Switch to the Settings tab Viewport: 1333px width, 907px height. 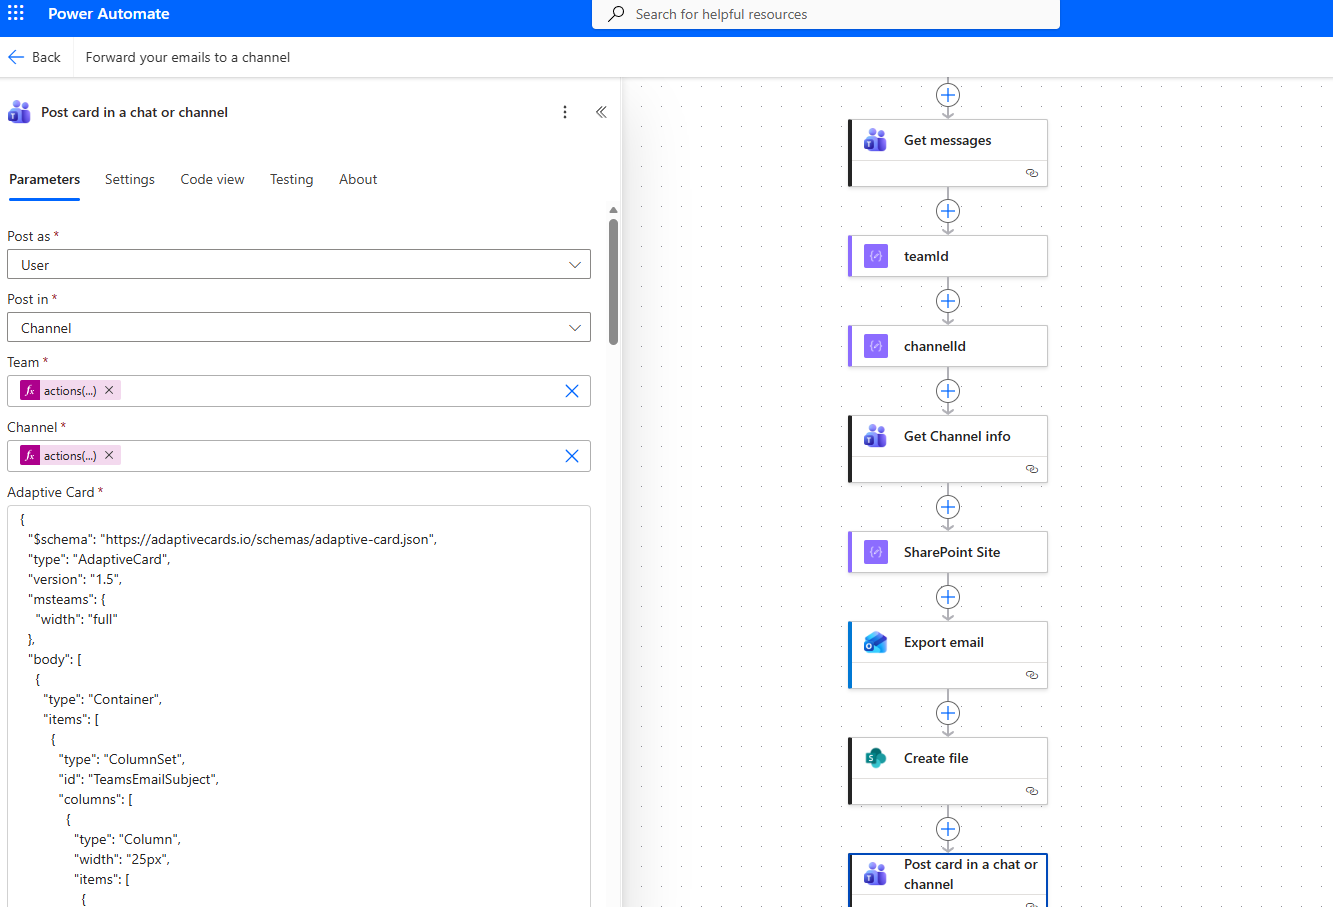pyautogui.click(x=130, y=180)
